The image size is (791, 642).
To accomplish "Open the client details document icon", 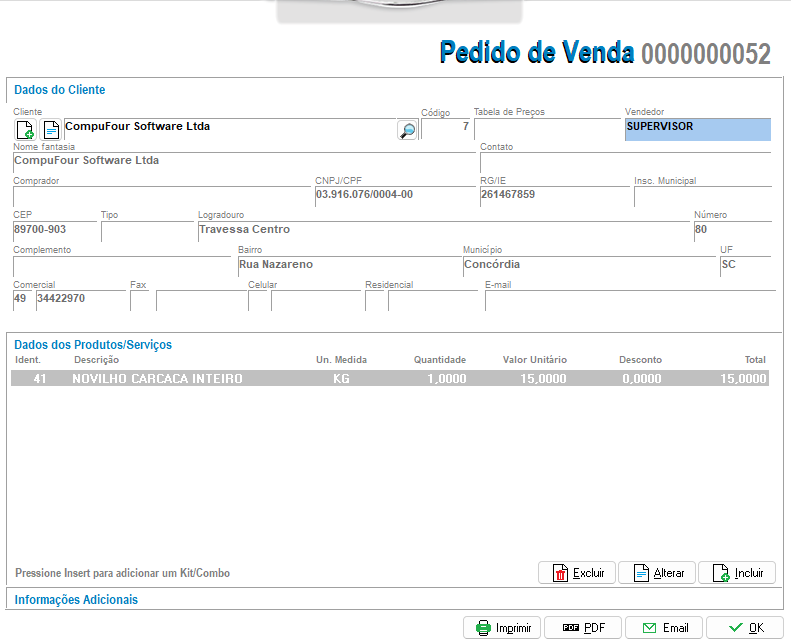I will coord(50,129).
